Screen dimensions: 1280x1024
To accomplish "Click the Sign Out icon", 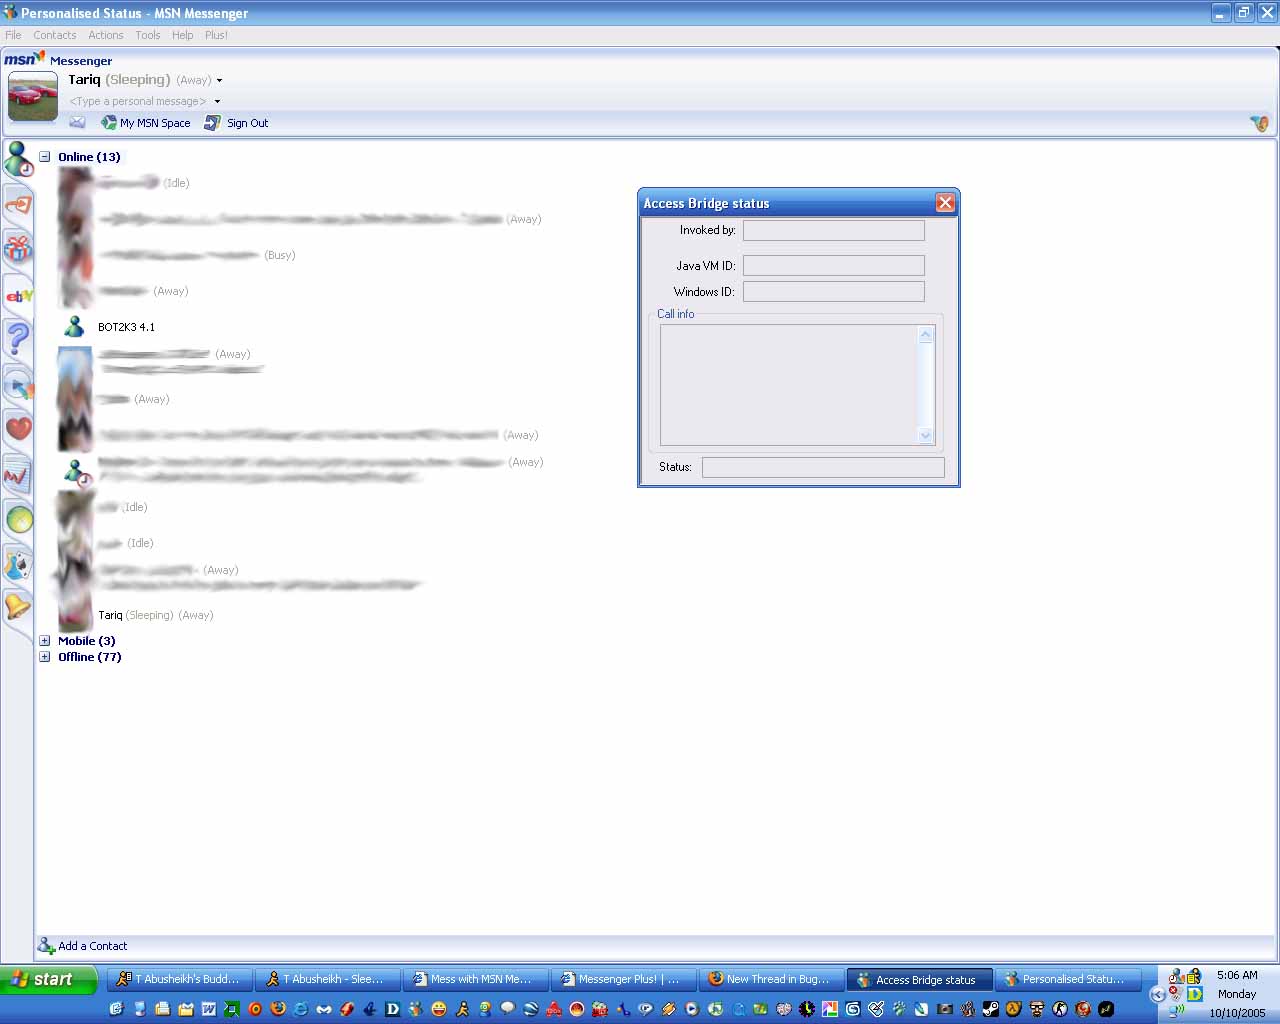I will pyautogui.click(x=212, y=123).
